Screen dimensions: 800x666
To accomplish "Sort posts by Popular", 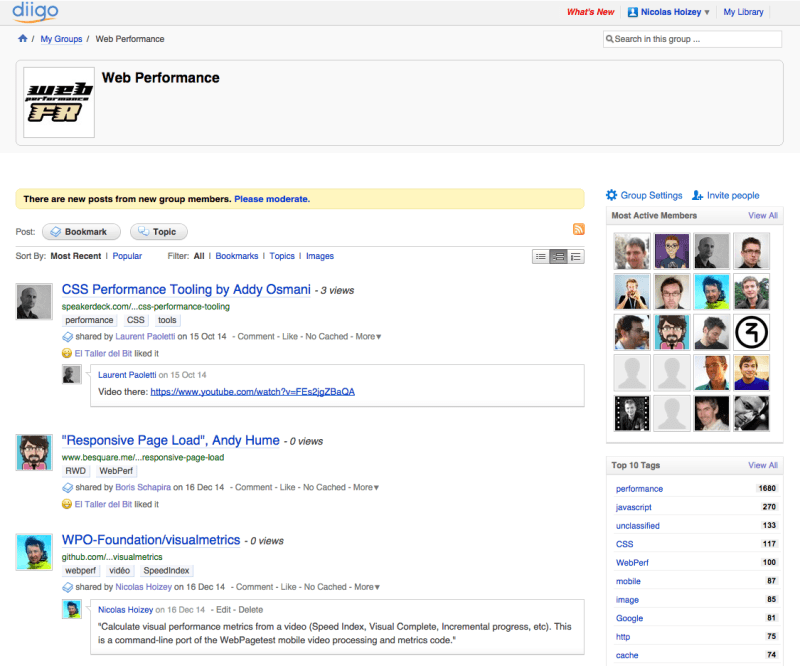I will (x=127, y=256).
